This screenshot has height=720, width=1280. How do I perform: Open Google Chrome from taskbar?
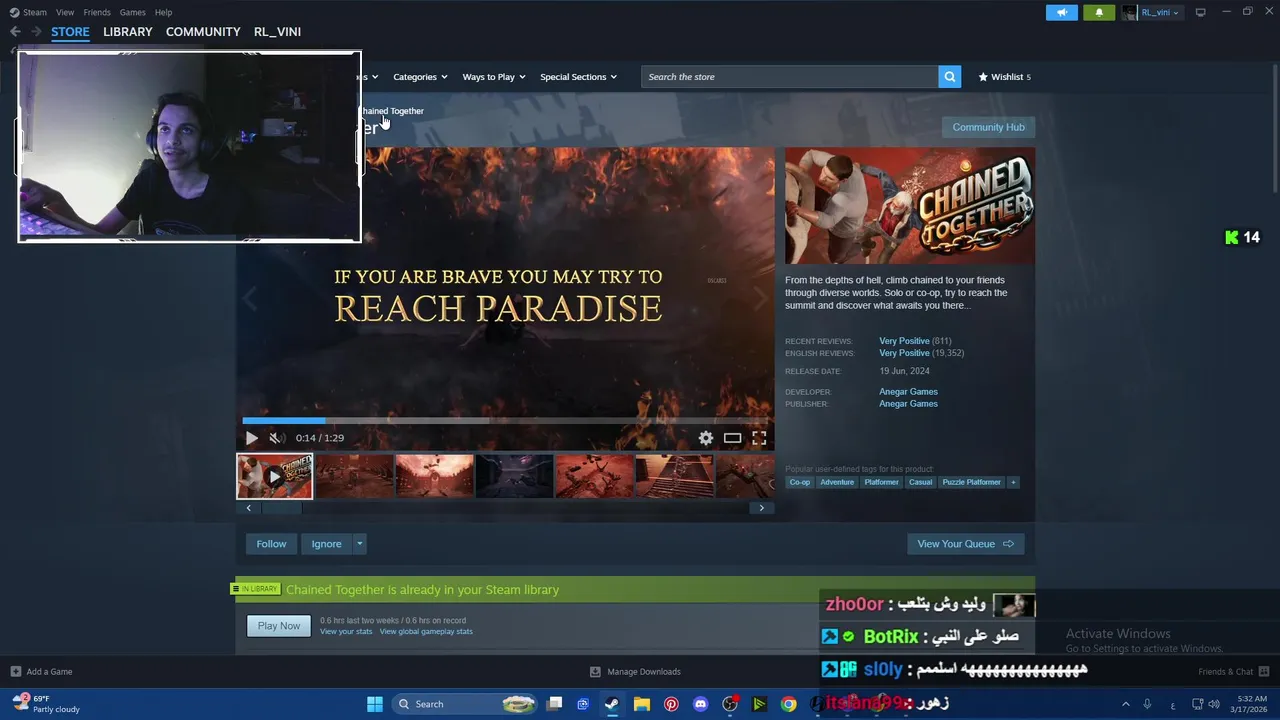pyautogui.click(x=789, y=704)
